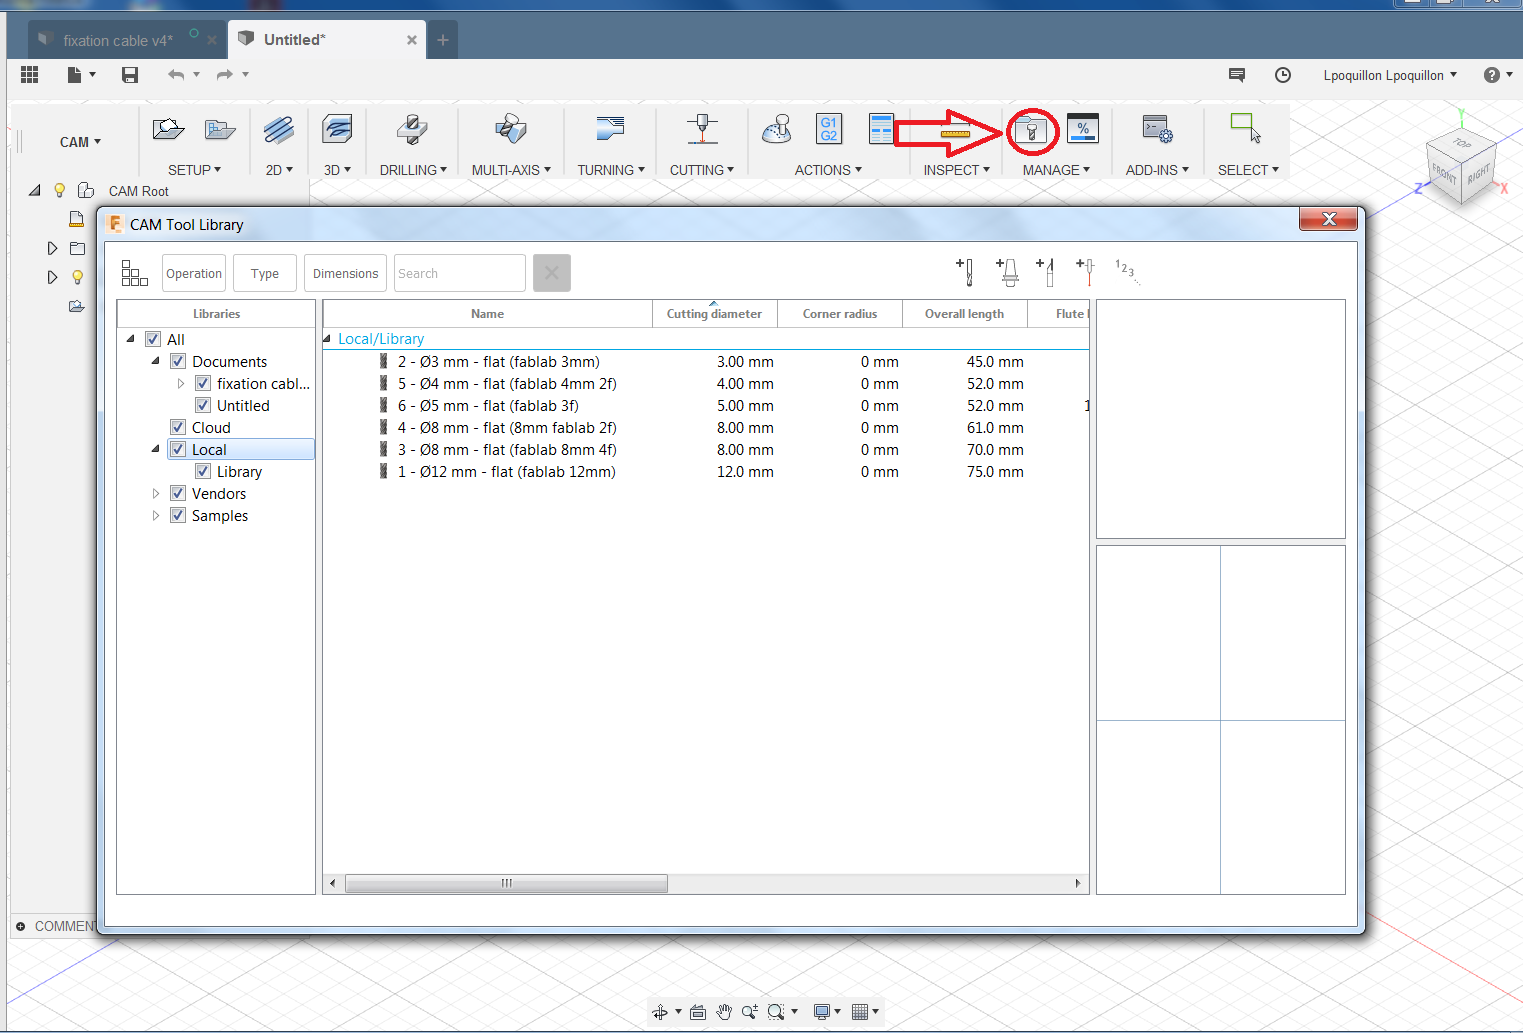Screen dimensions: 1523x1033
Task: Toggle the Samples library checkbox
Action: coord(178,516)
